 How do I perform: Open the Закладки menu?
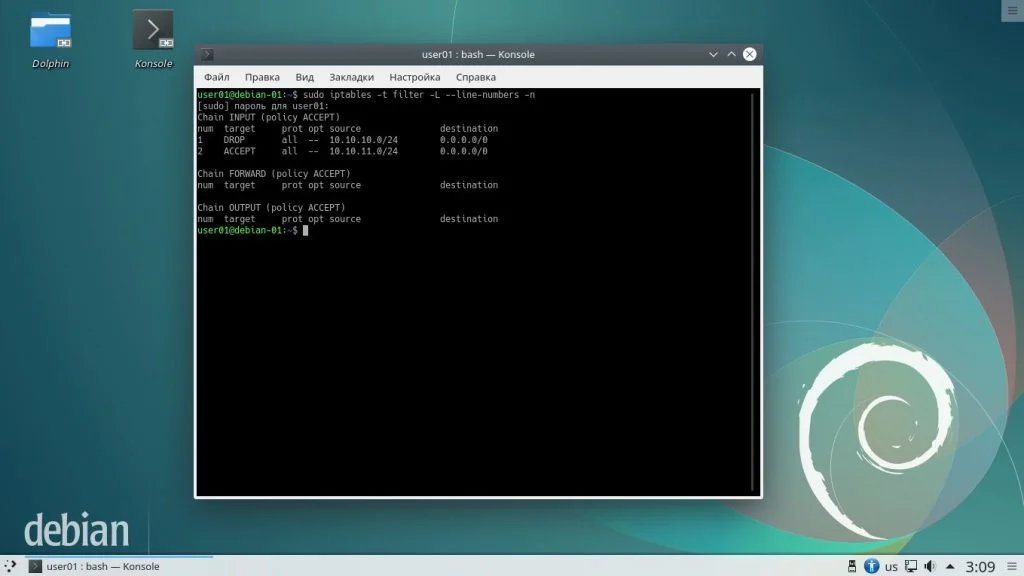351,77
